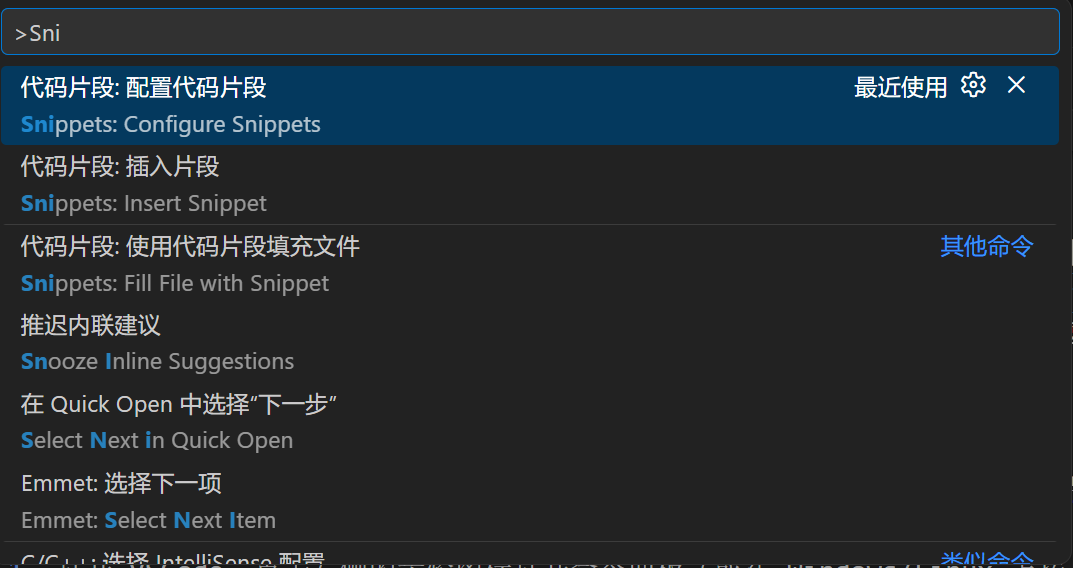Image resolution: width=1073 pixels, height=568 pixels.
Task: Click the 最近使用 label
Action: 900,88
